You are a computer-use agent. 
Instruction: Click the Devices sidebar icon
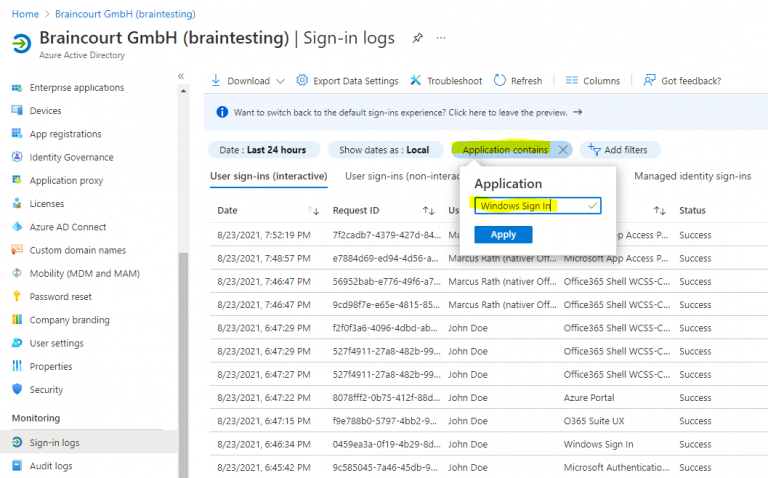(x=17, y=110)
